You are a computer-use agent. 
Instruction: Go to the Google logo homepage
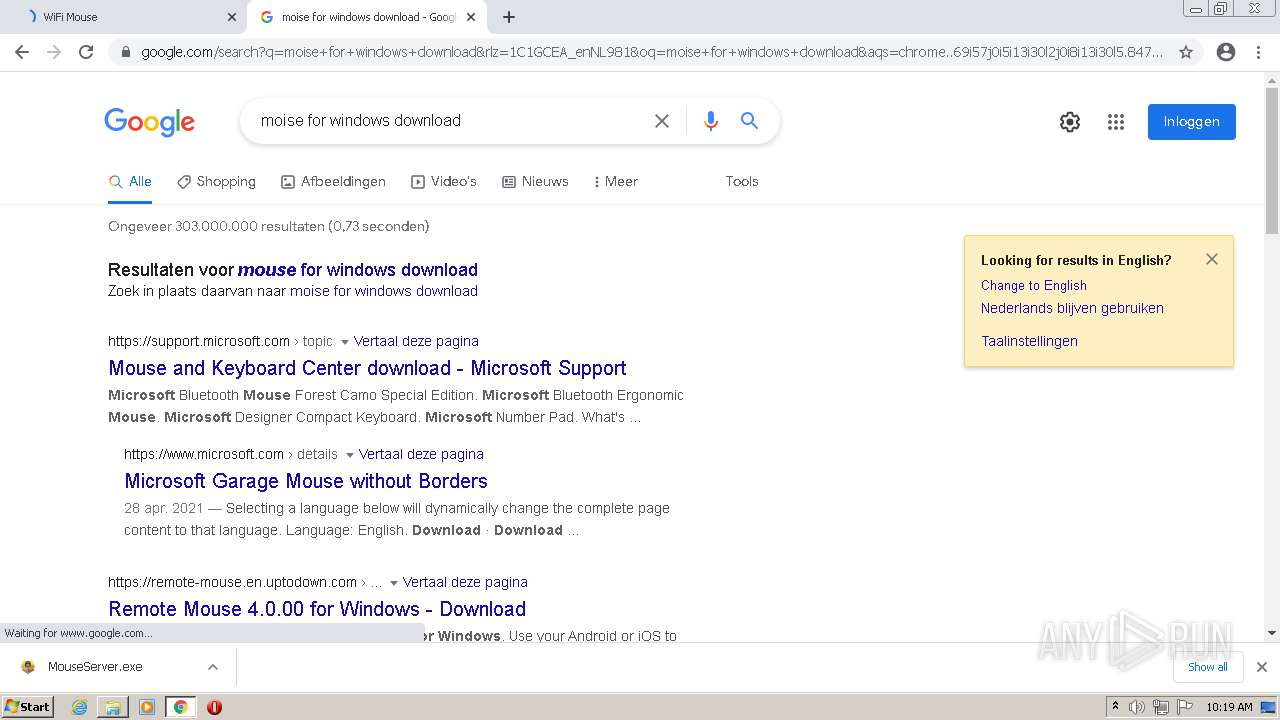point(150,122)
